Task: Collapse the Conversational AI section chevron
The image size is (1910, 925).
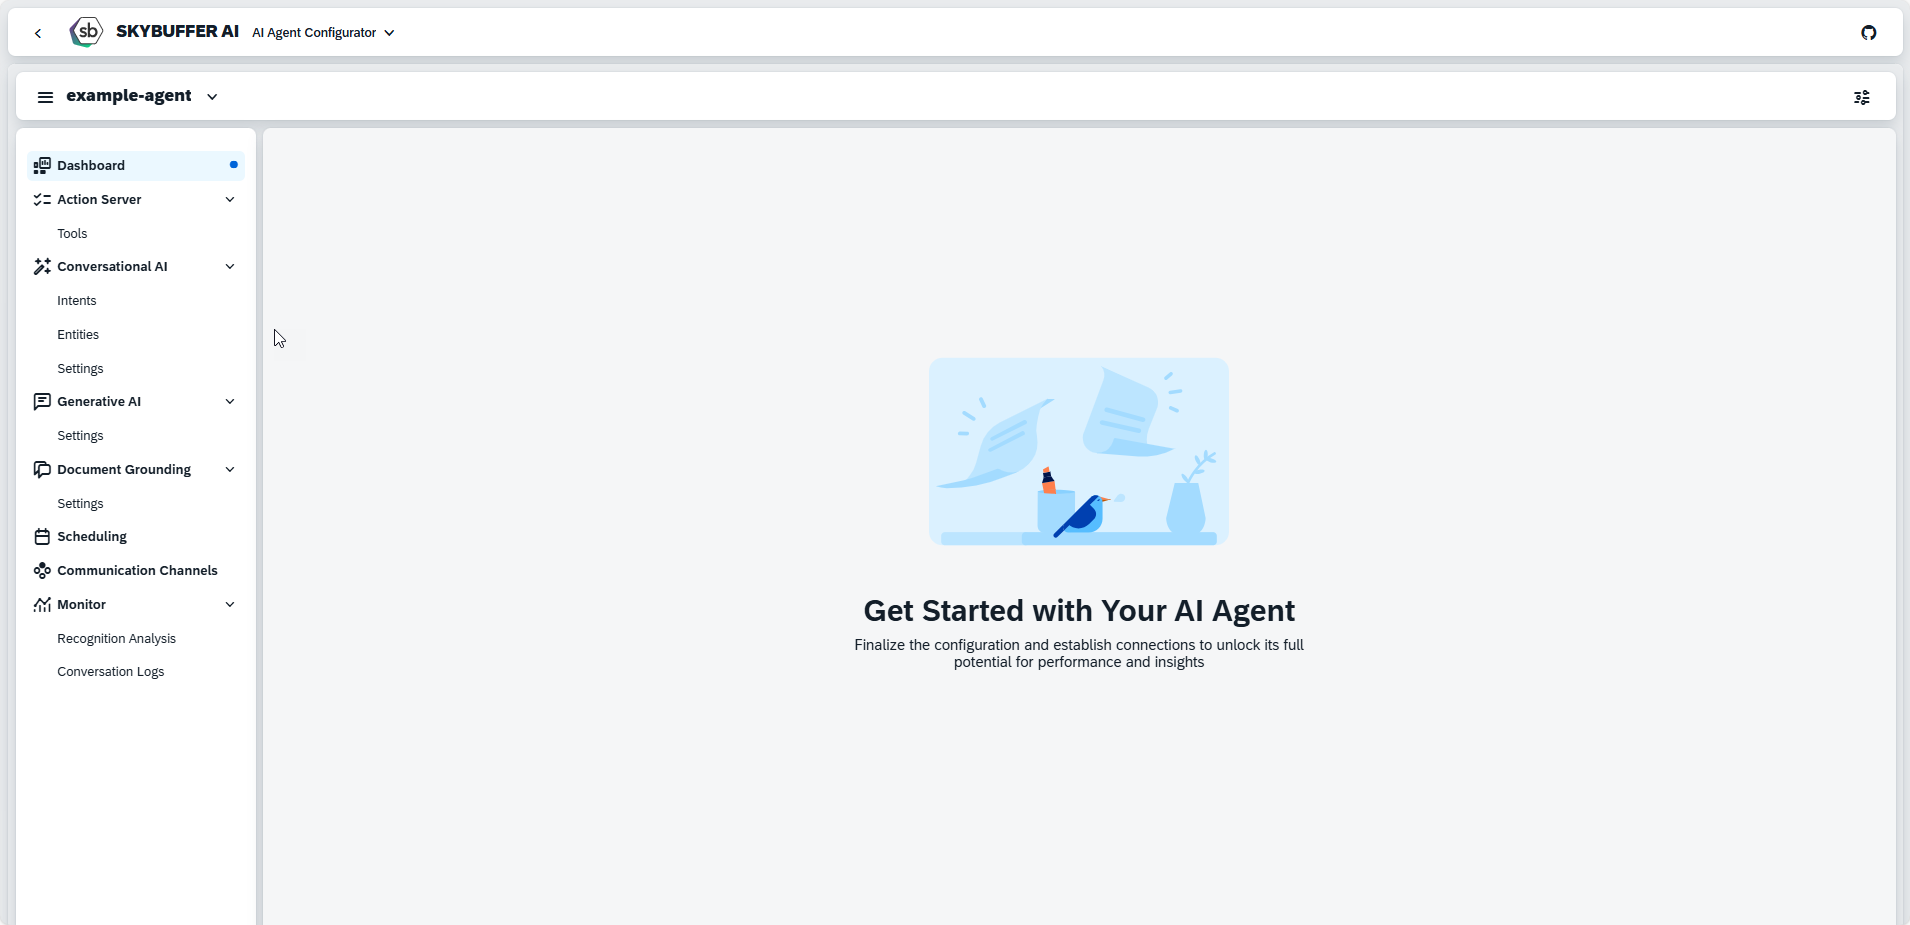Action: (230, 267)
